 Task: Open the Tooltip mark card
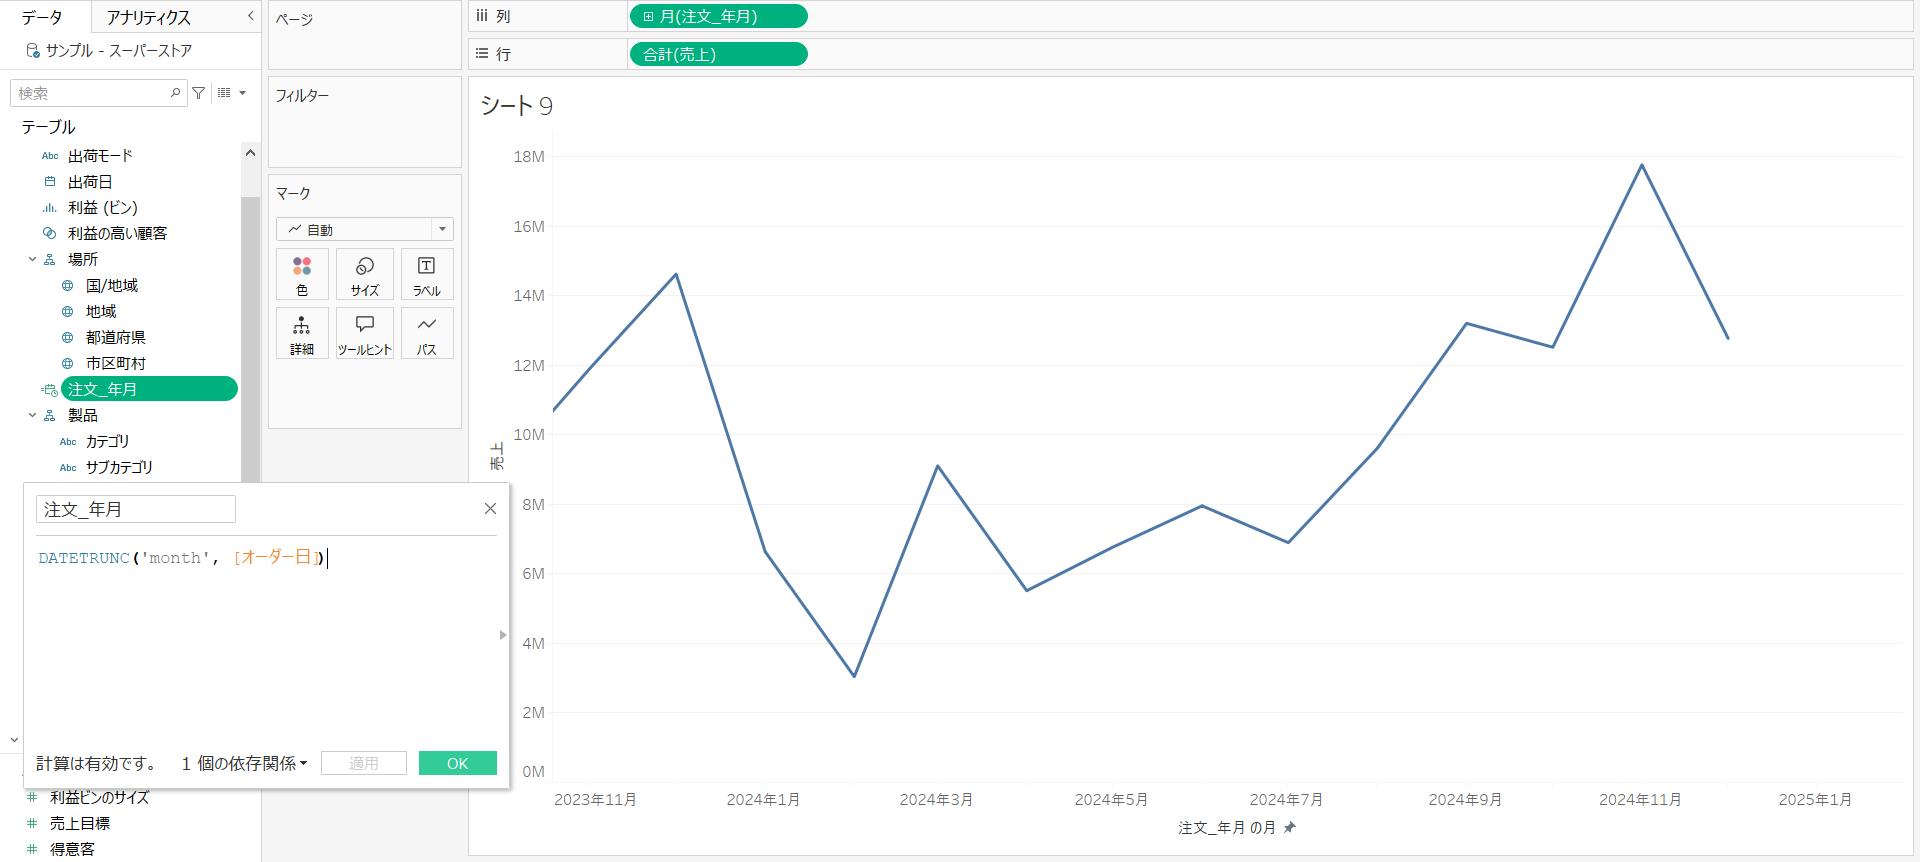coord(365,333)
